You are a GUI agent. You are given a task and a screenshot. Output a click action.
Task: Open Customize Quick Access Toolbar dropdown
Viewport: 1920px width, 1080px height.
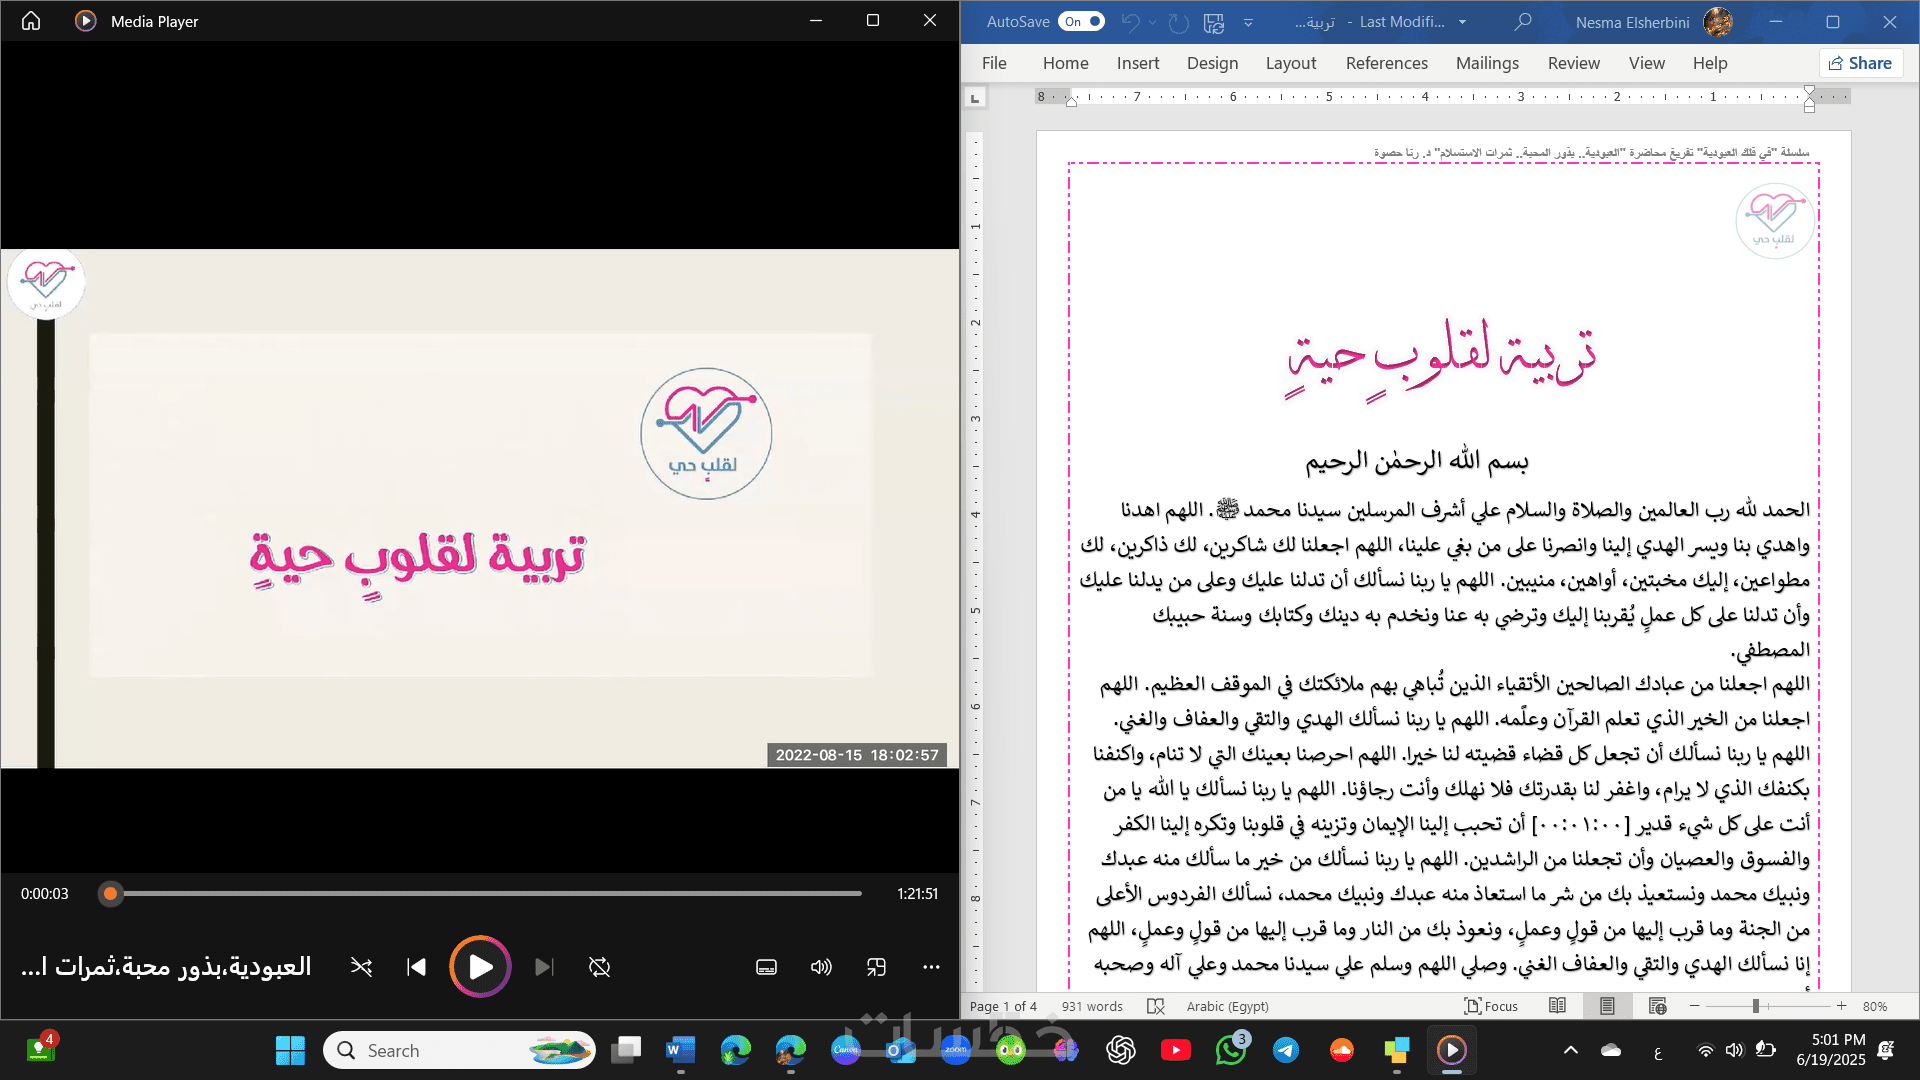point(1248,21)
